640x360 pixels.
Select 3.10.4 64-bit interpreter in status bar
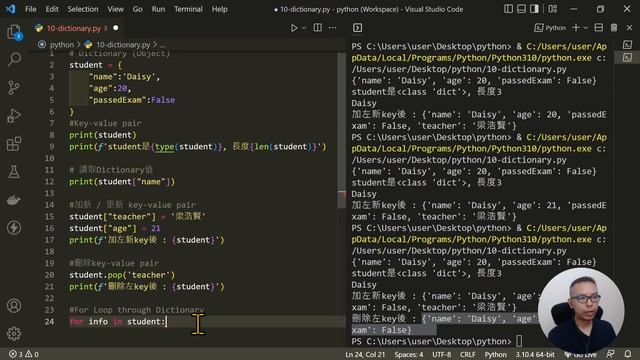coord(535,354)
